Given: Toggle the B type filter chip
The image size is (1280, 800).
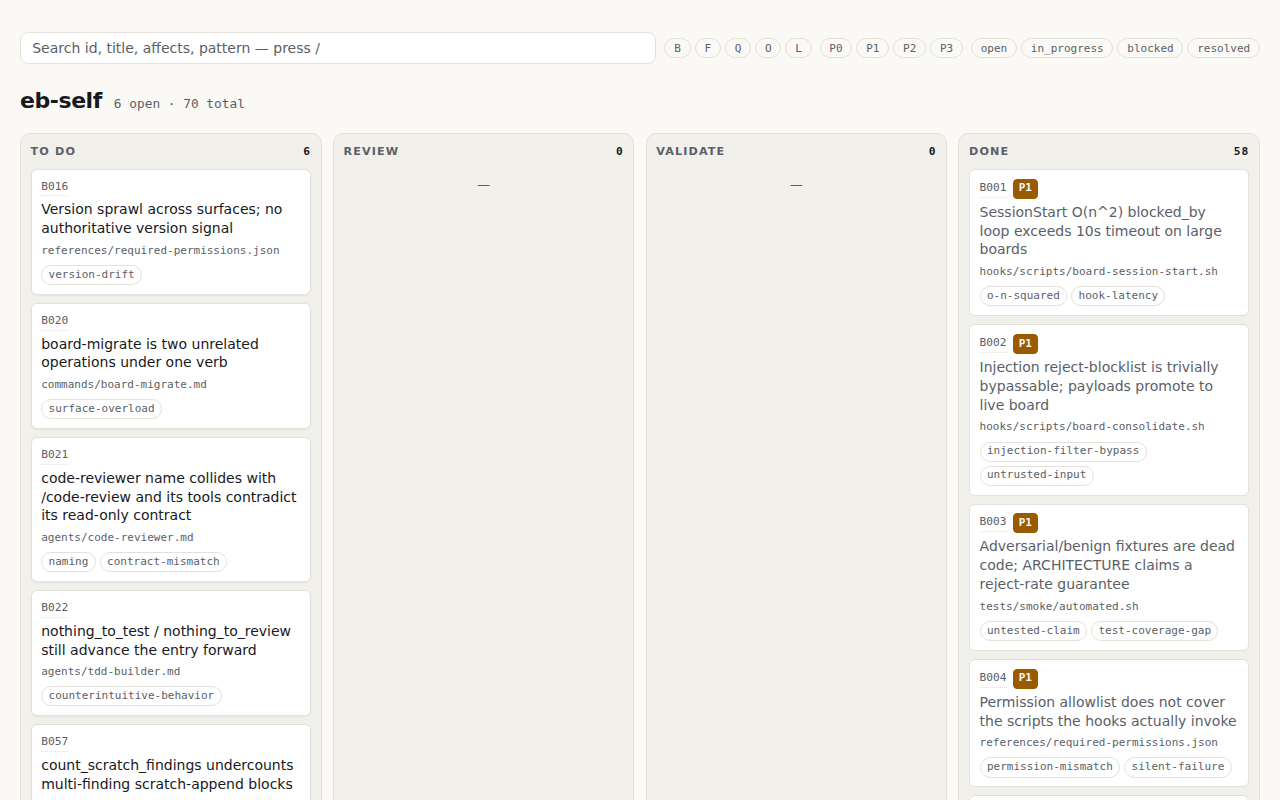Looking at the screenshot, I should pyautogui.click(x=678, y=48).
